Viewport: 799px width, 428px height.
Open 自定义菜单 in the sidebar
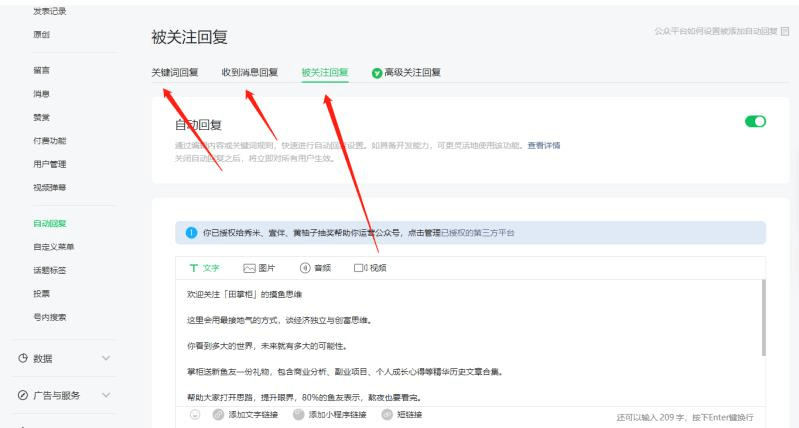point(53,246)
